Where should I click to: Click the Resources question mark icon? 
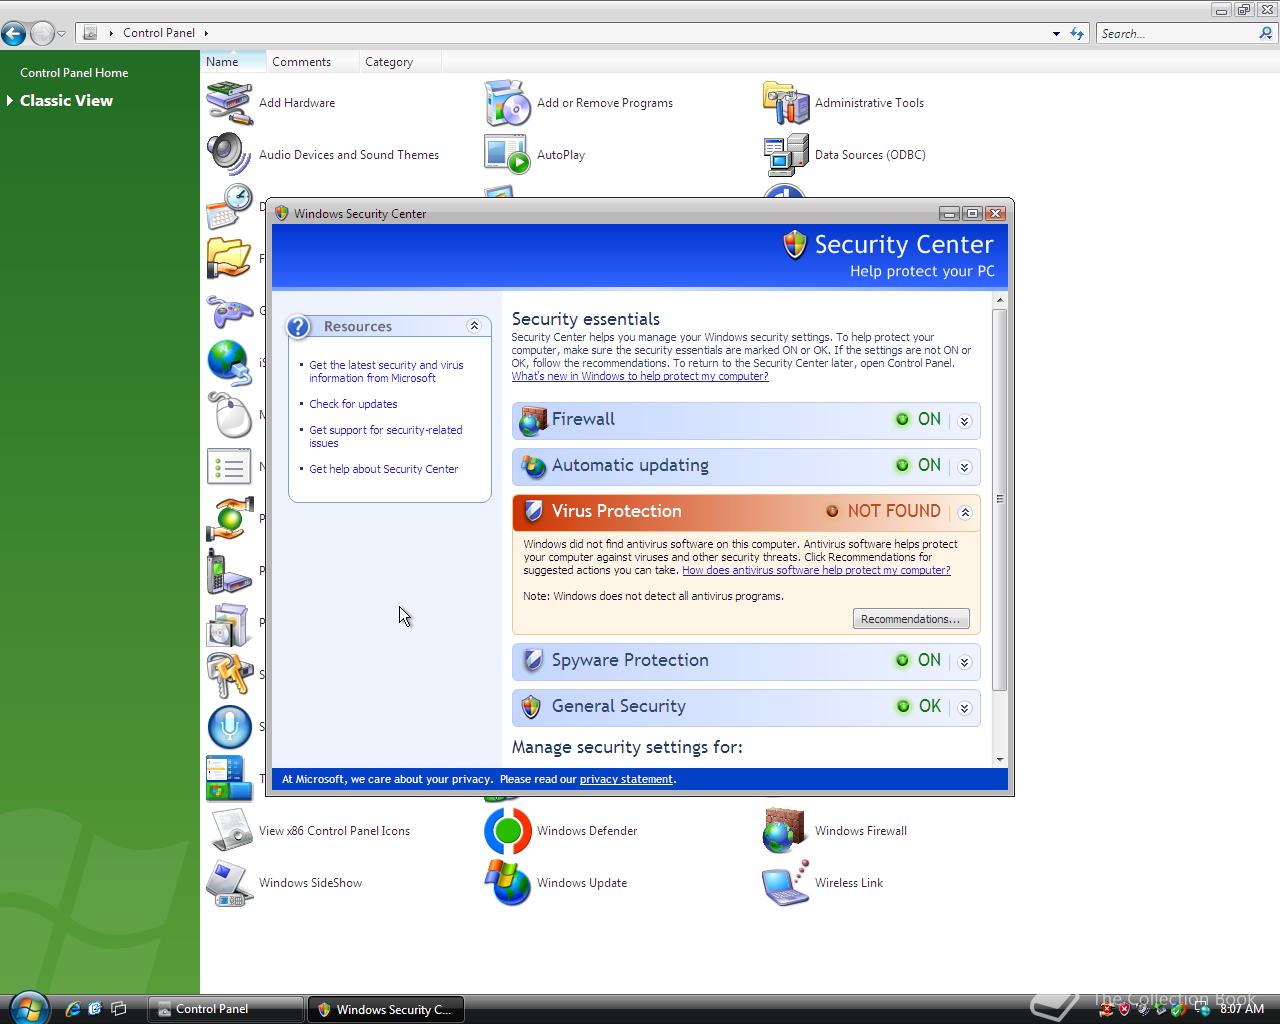point(298,327)
